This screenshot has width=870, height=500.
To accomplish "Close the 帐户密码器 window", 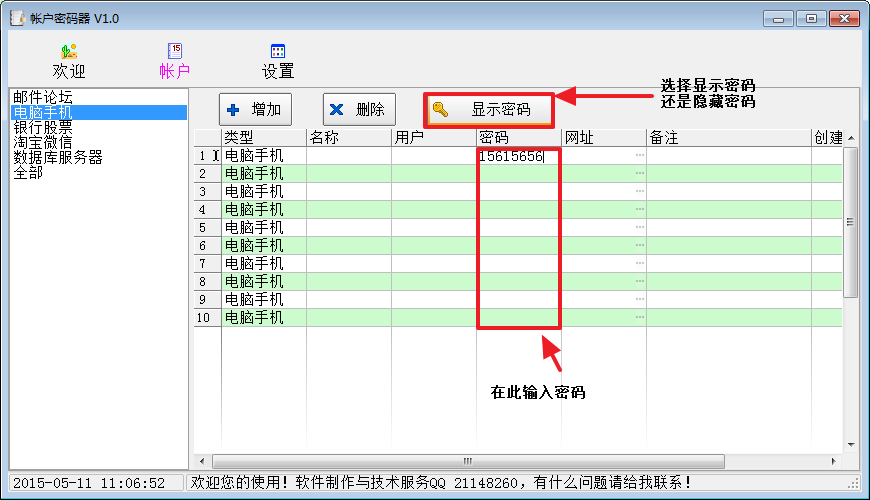I will 844,19.
